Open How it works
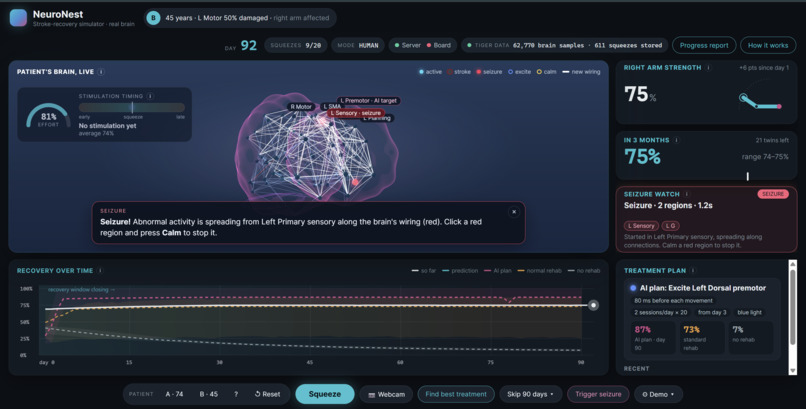The height and width of the screenshot is (409, 806). [767, 45]
